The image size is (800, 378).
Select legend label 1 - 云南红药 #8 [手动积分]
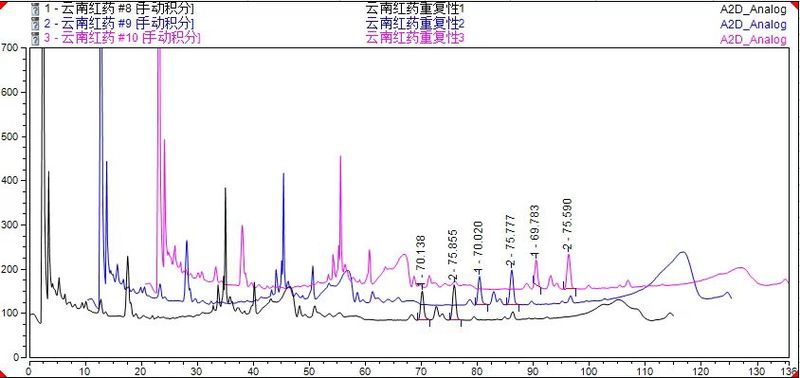(x=118, y=9)
